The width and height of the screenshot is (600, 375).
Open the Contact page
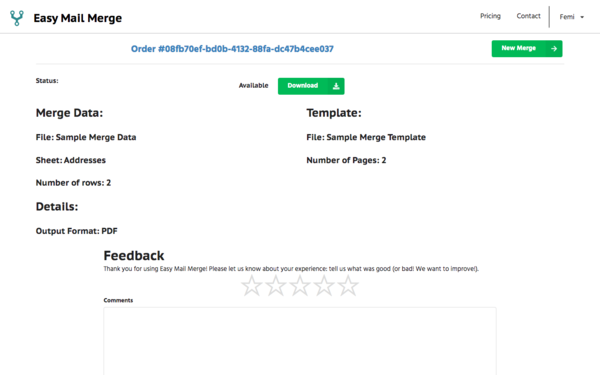(x=528, y=16)
